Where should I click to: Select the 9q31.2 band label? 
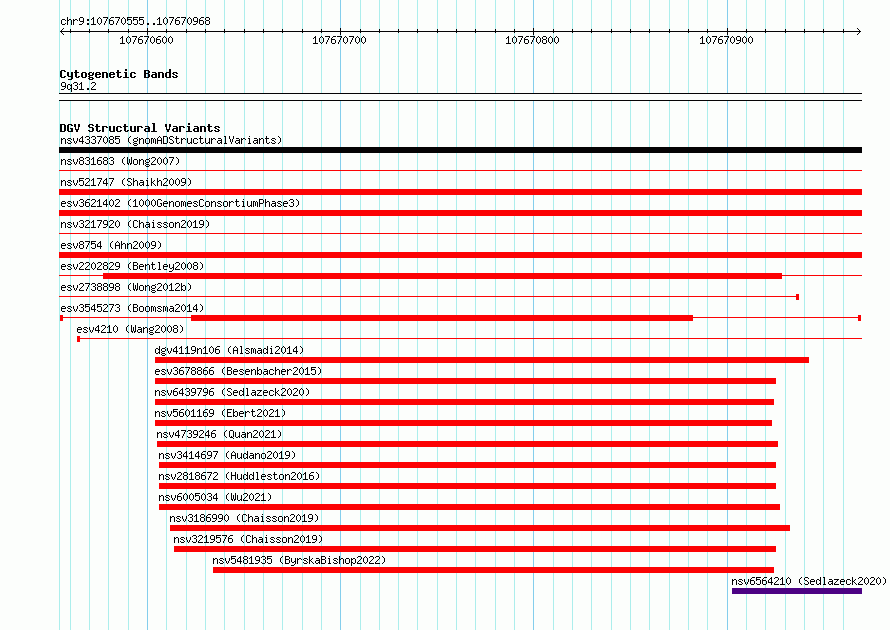[78, 86]
